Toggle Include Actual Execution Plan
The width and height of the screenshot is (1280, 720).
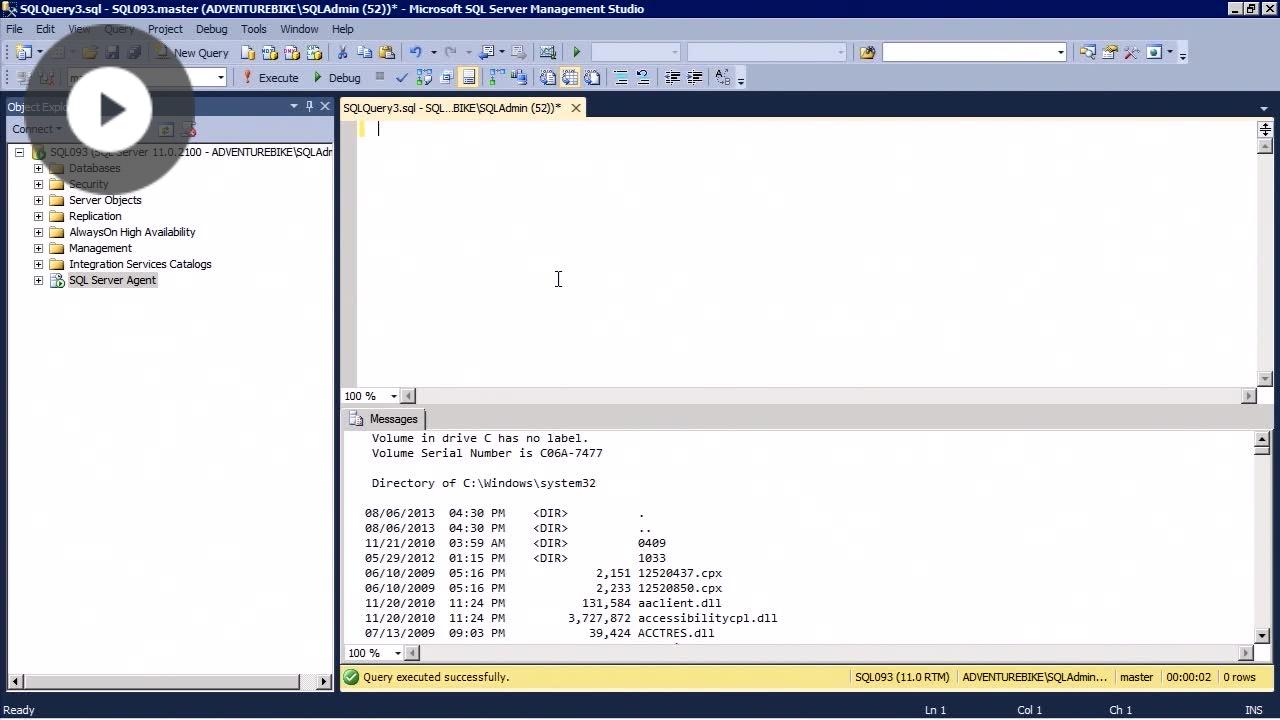497,78
